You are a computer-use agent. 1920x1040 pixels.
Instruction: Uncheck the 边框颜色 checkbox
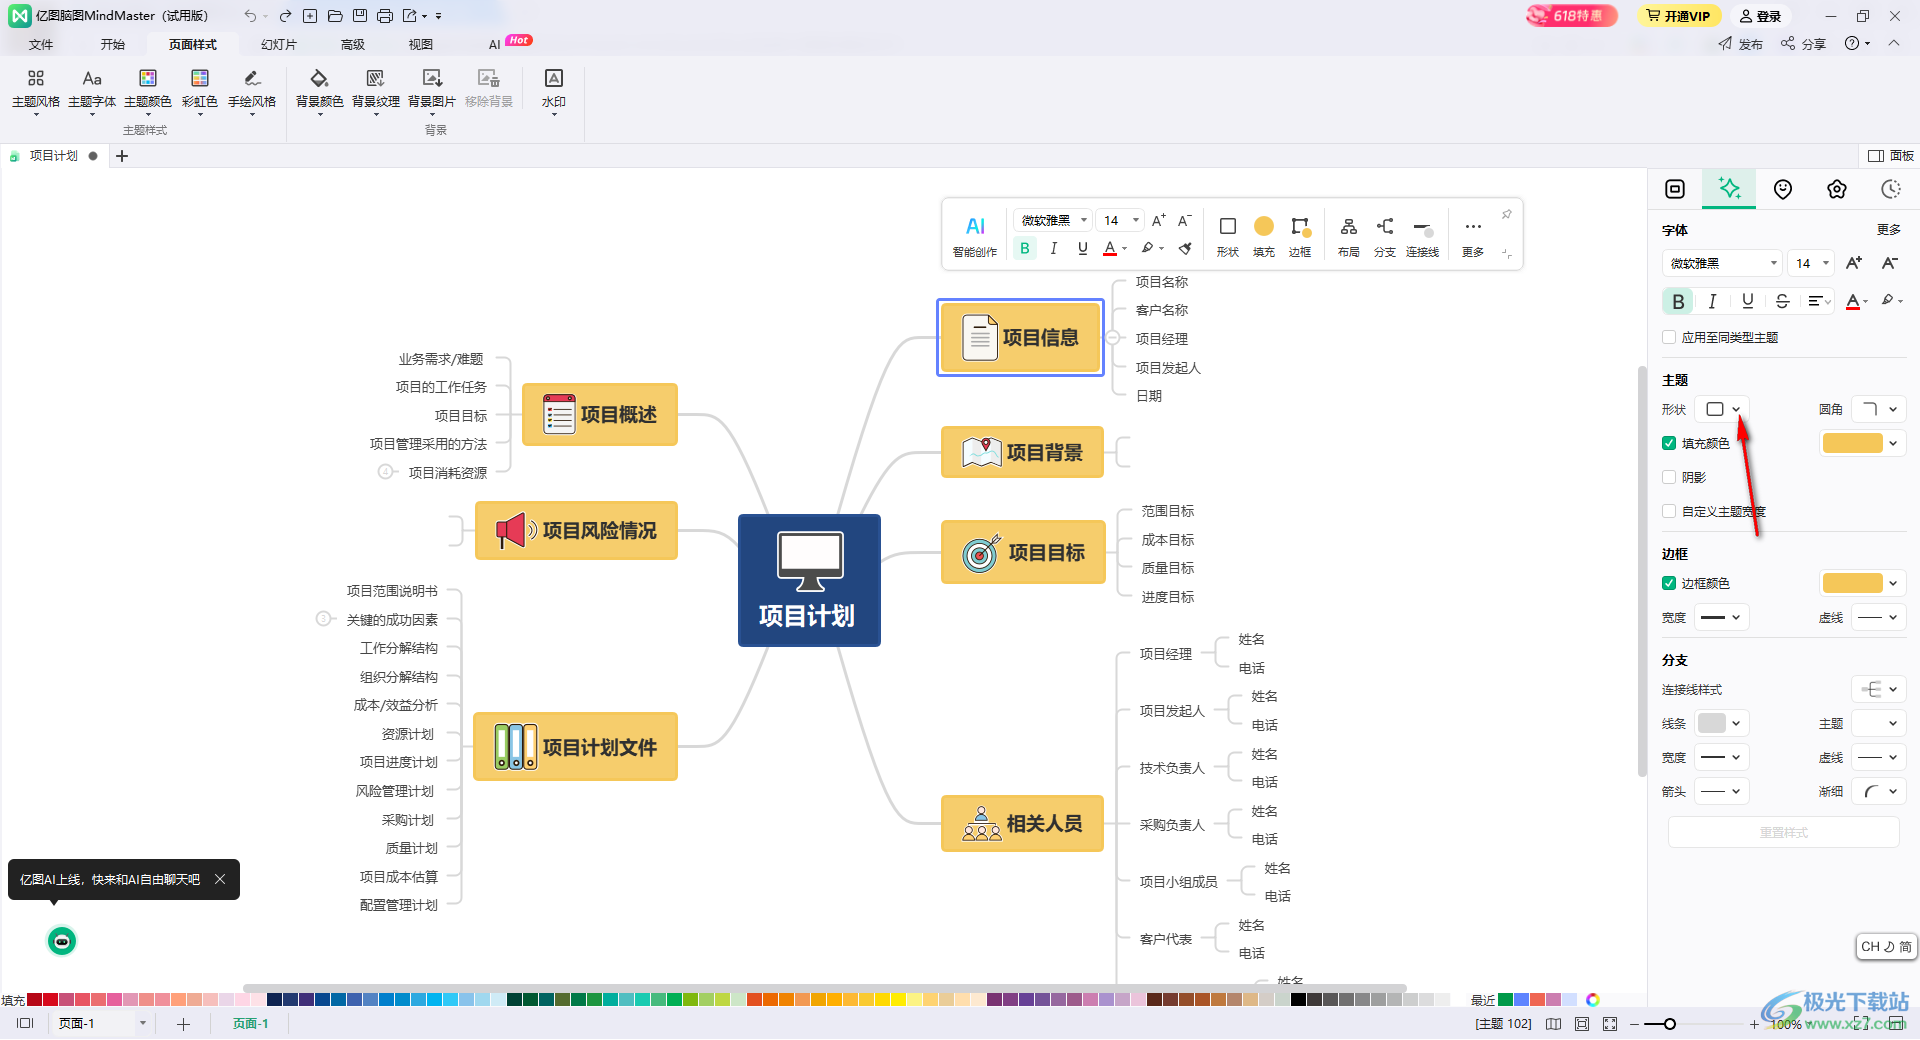(1669, 583)
